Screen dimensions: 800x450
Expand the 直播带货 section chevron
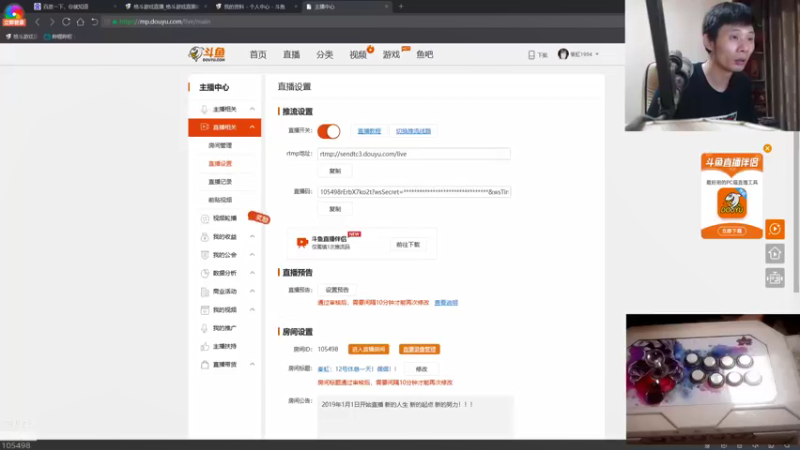point(252,364)
